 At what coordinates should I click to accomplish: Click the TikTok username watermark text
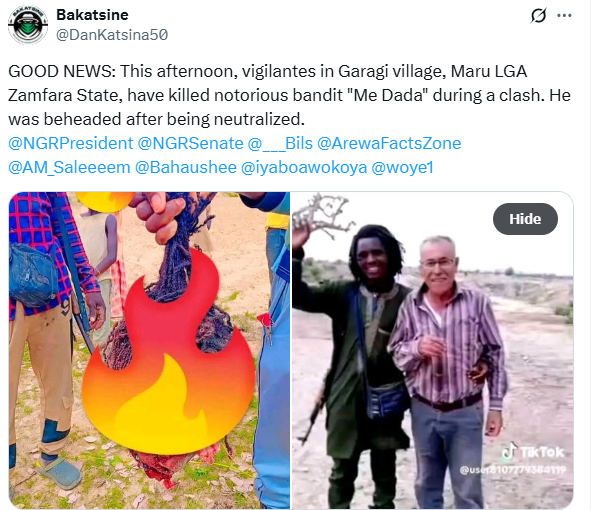[x=512, y=470]
